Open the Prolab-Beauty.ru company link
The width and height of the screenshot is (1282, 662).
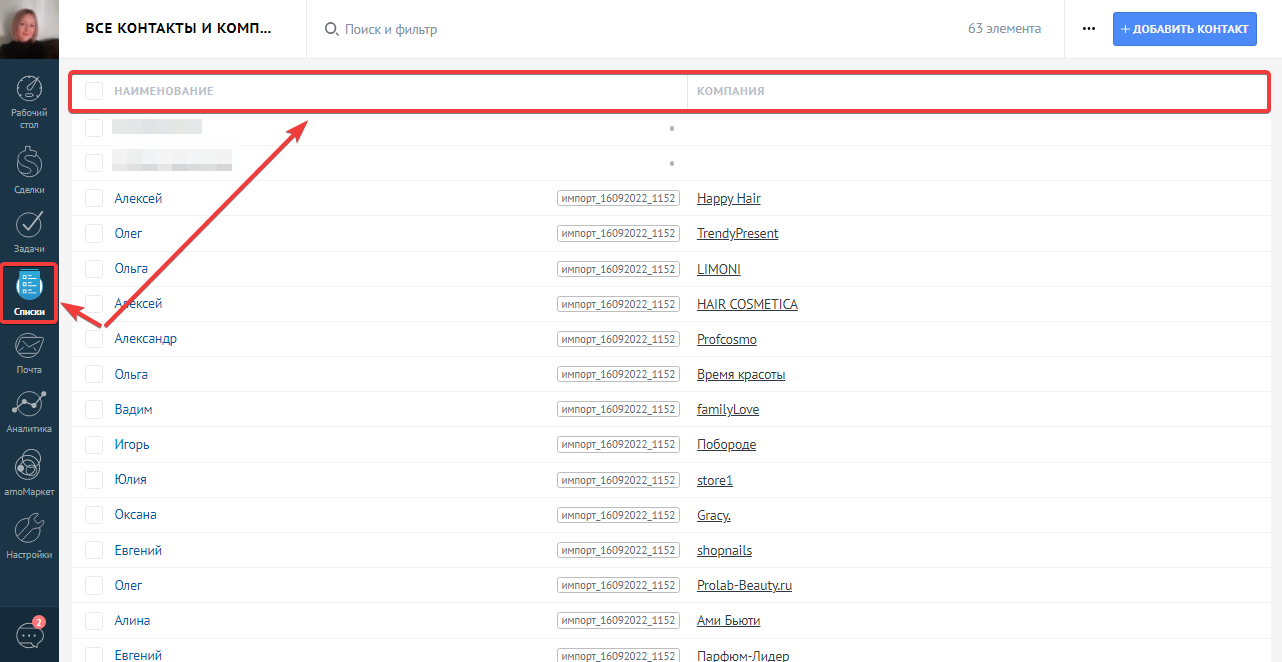[745, 585]
